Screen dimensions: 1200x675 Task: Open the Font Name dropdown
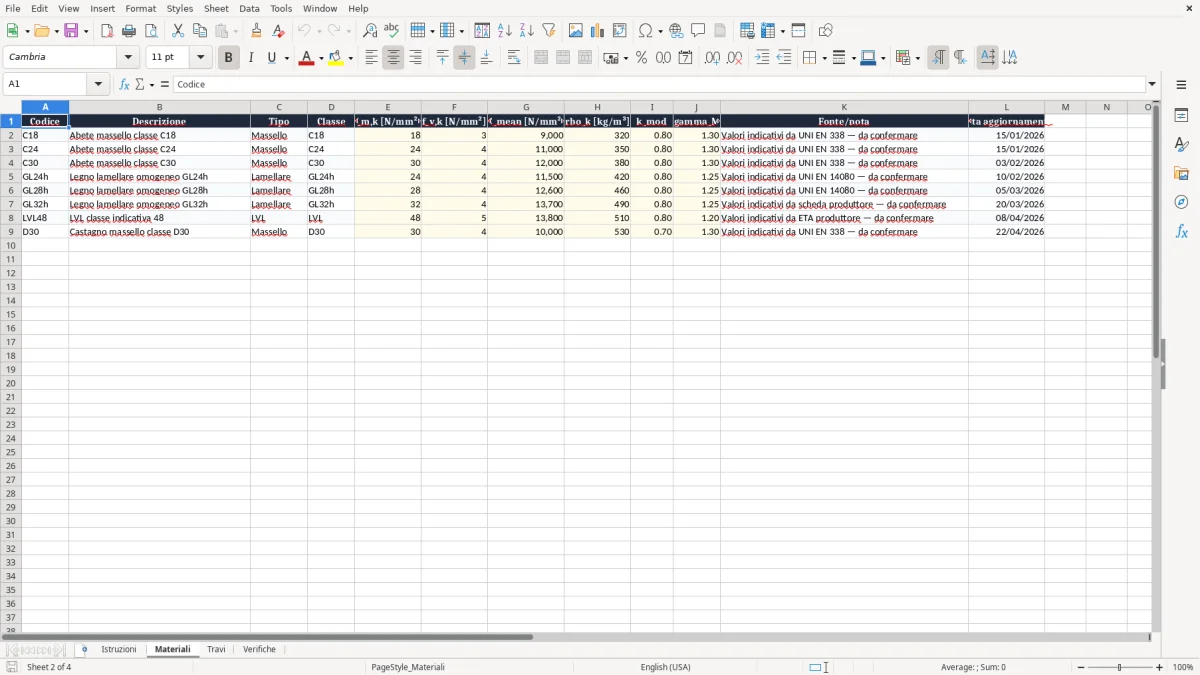click(x=128, y=58)
